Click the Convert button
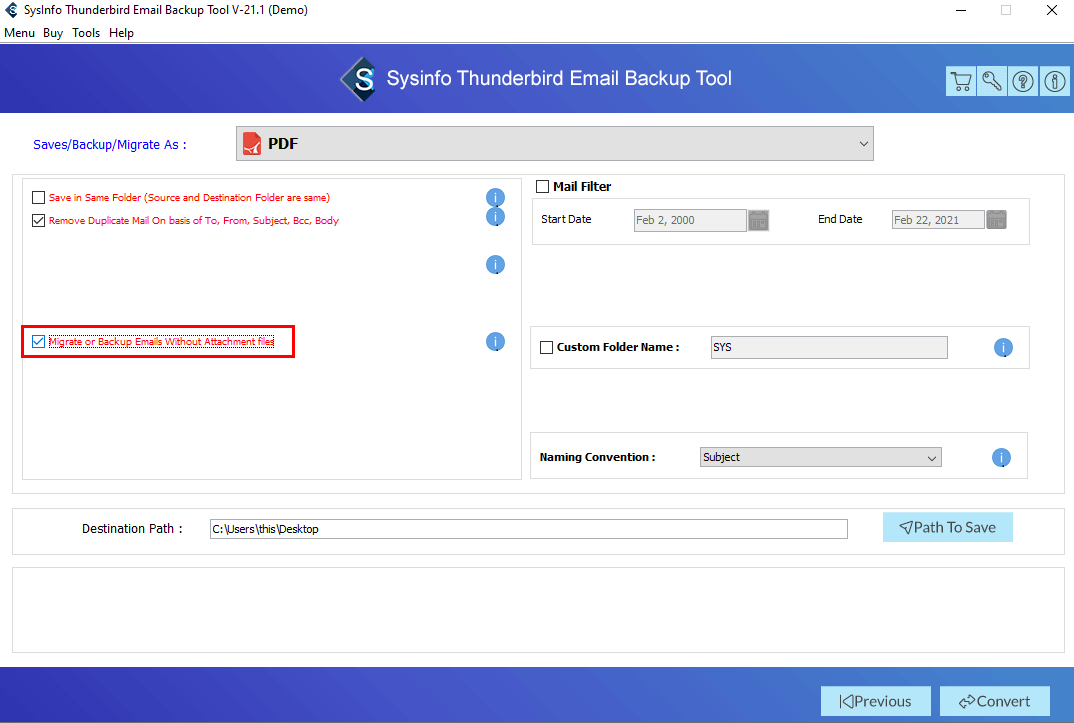 tap(995, 701)
